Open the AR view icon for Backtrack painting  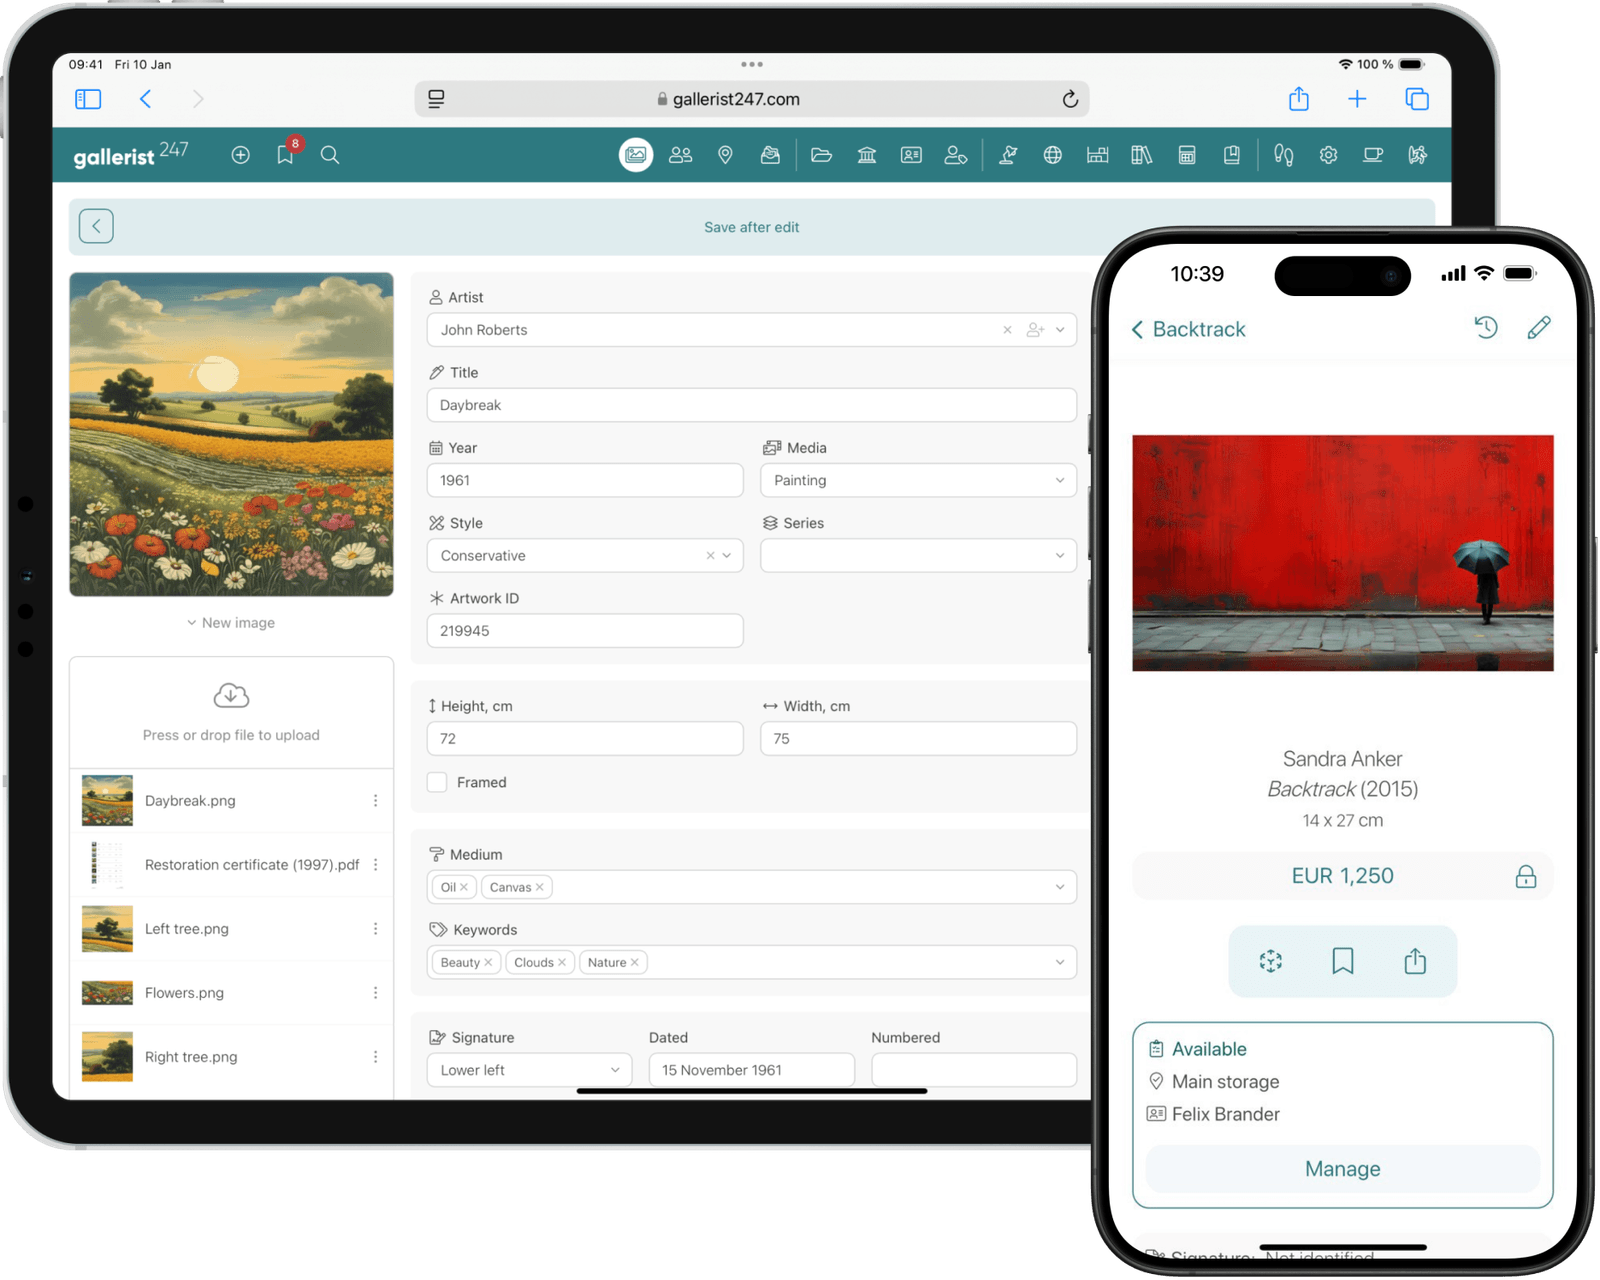point(1270,961)
